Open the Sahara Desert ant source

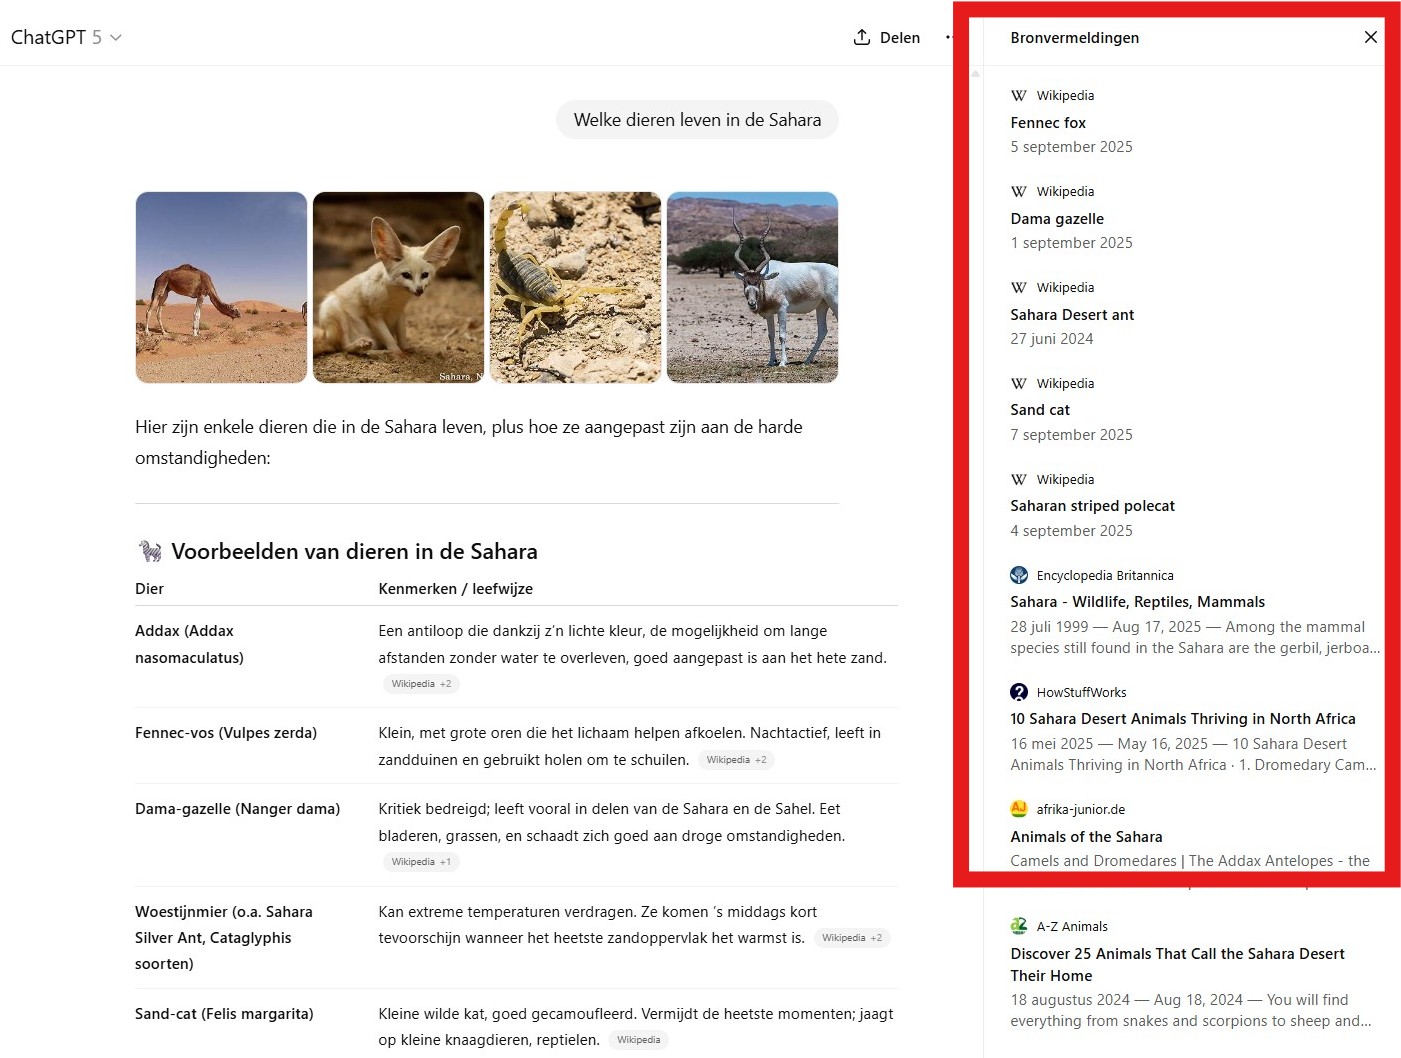(x=1072, y=314)
